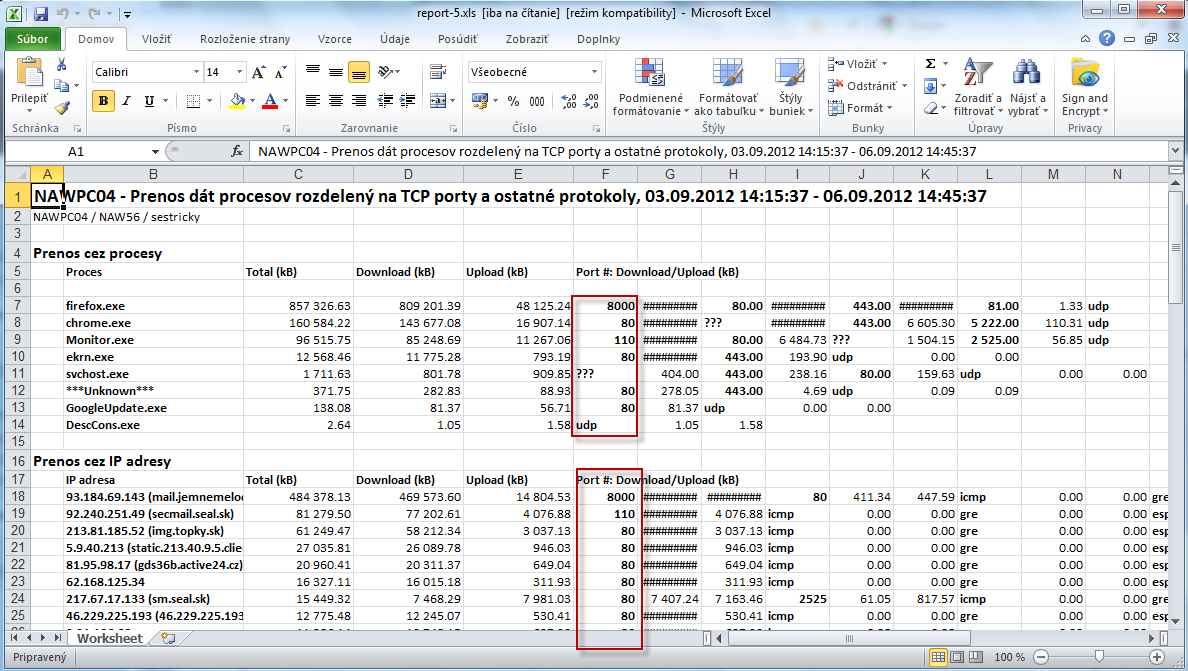Apply yellow fill color bucket
Screen dimensions: 1188x671
[x=237, y=101]
